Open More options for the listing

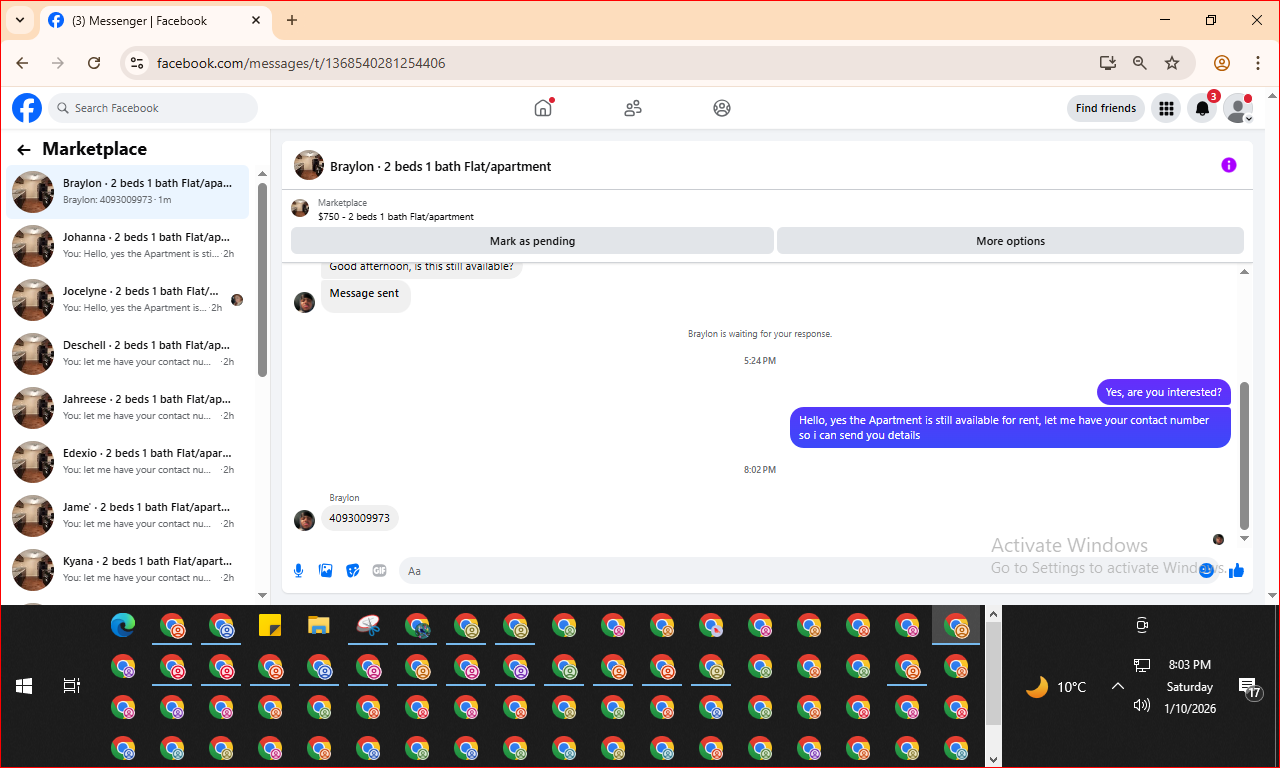(1010, 241)
